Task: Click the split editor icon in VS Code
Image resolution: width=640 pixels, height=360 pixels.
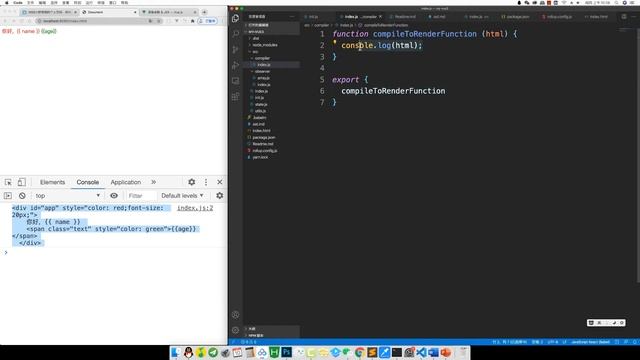Action: (x=624, y=16)
